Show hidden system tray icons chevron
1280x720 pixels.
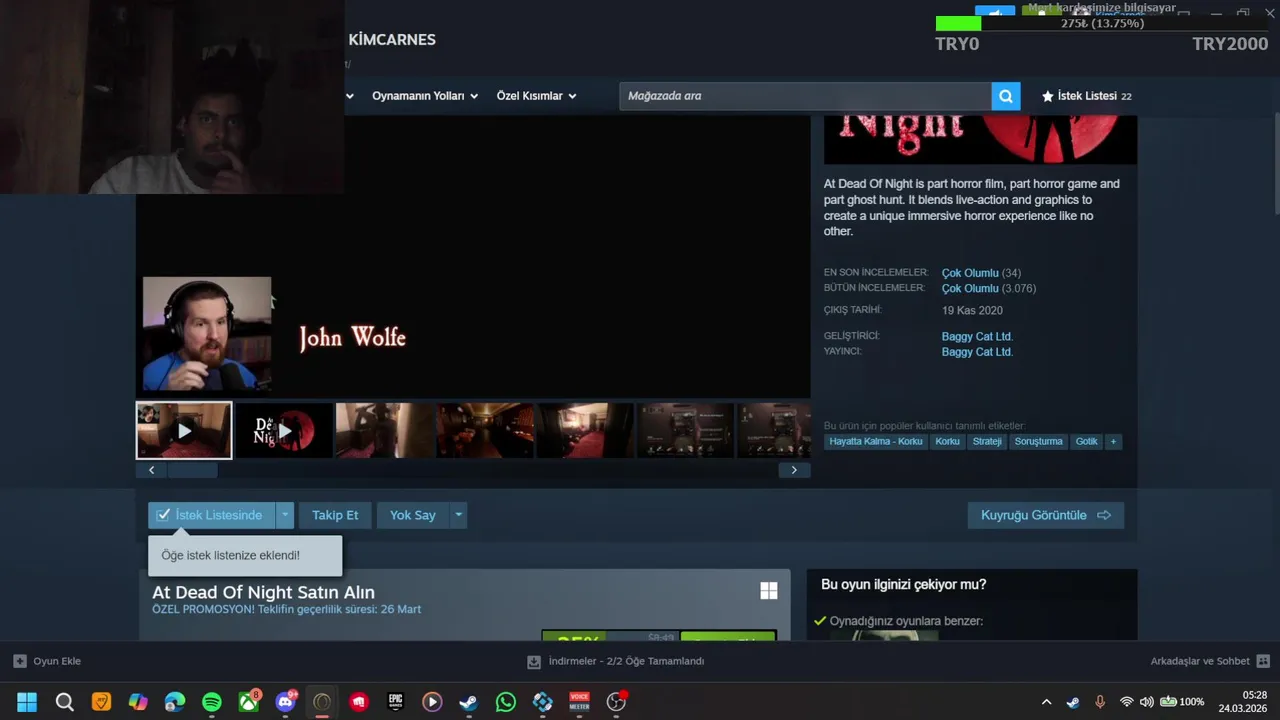1046,702
